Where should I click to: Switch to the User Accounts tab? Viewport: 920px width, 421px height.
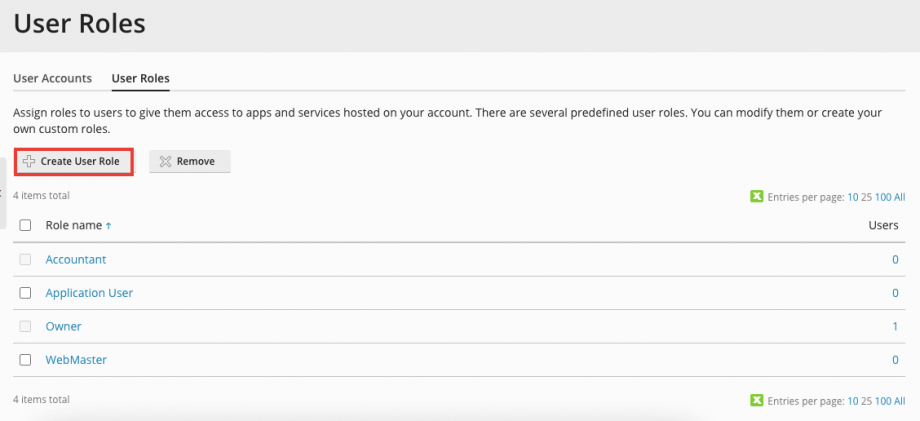pyautogui.click(x=53, y=78)
